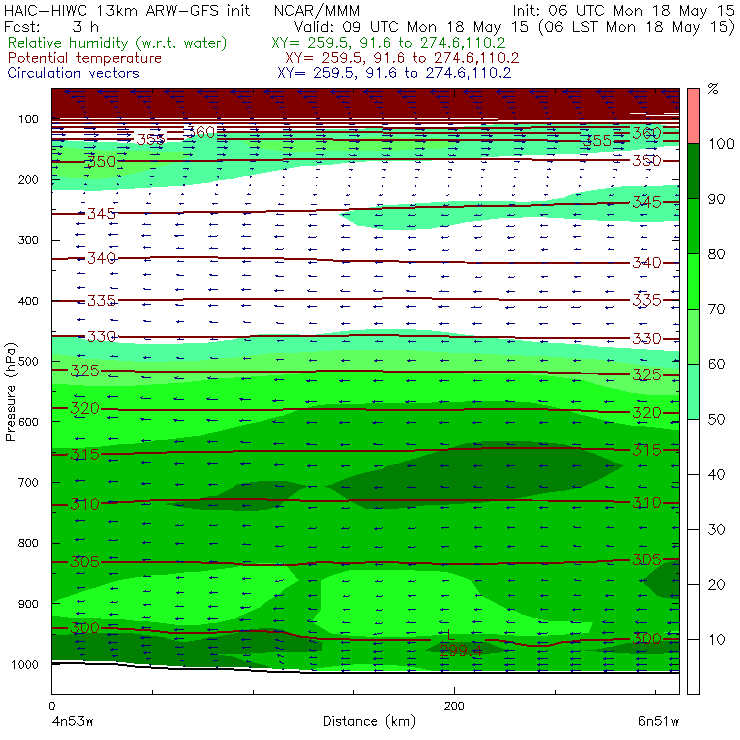Click the '900' tick on the pressure axis
This screenshot has width=740, height=740.
point(28,604)
